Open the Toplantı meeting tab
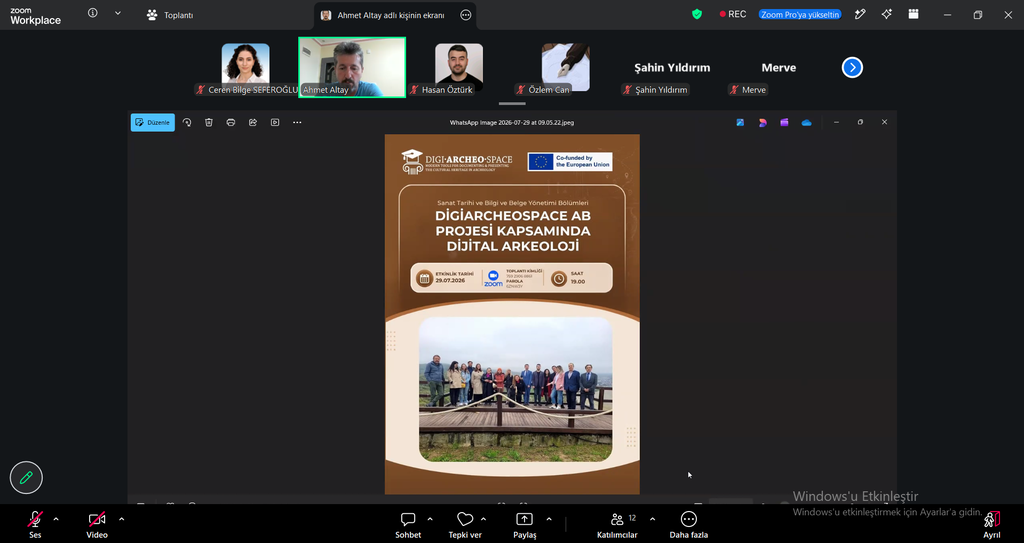 click(170, 15)
